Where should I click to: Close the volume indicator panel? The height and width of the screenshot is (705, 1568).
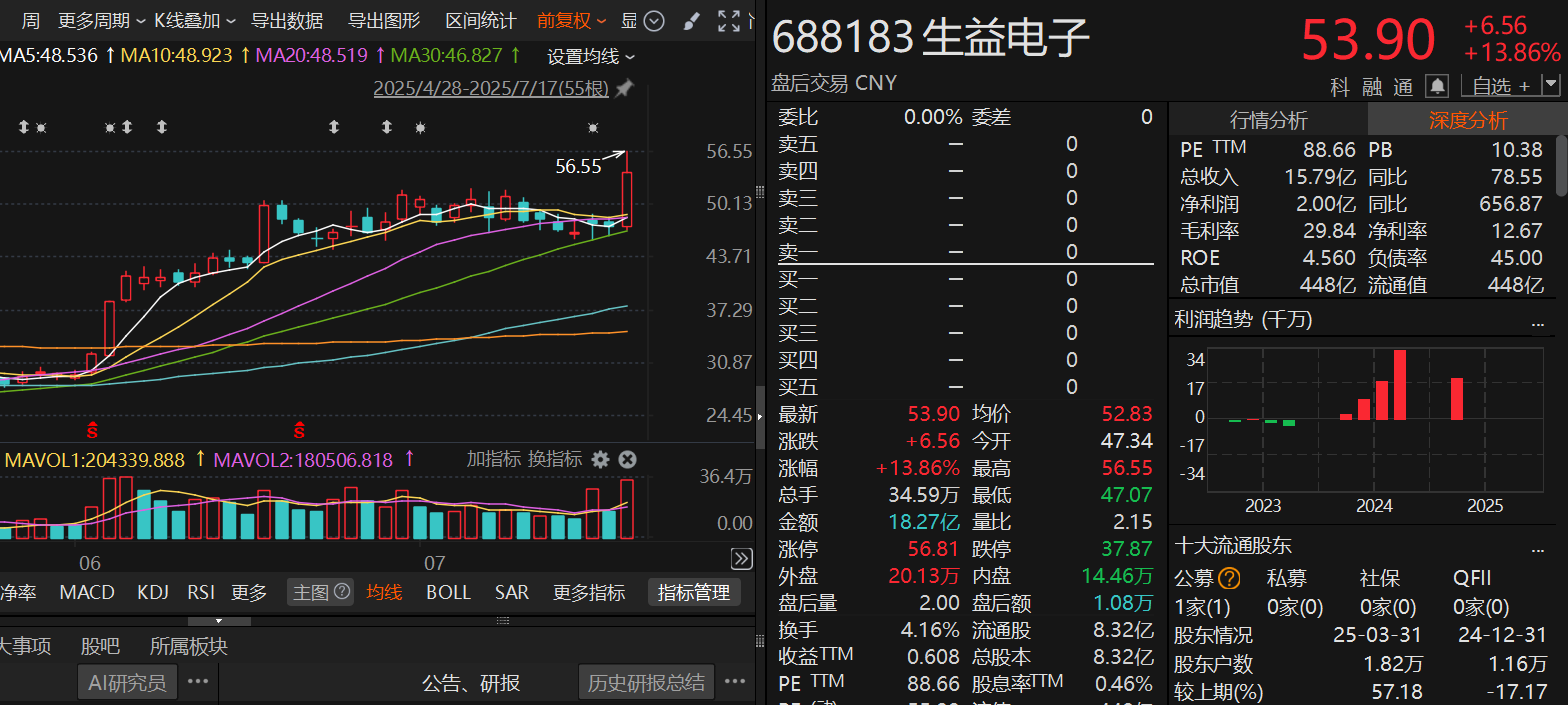point(627,459)
